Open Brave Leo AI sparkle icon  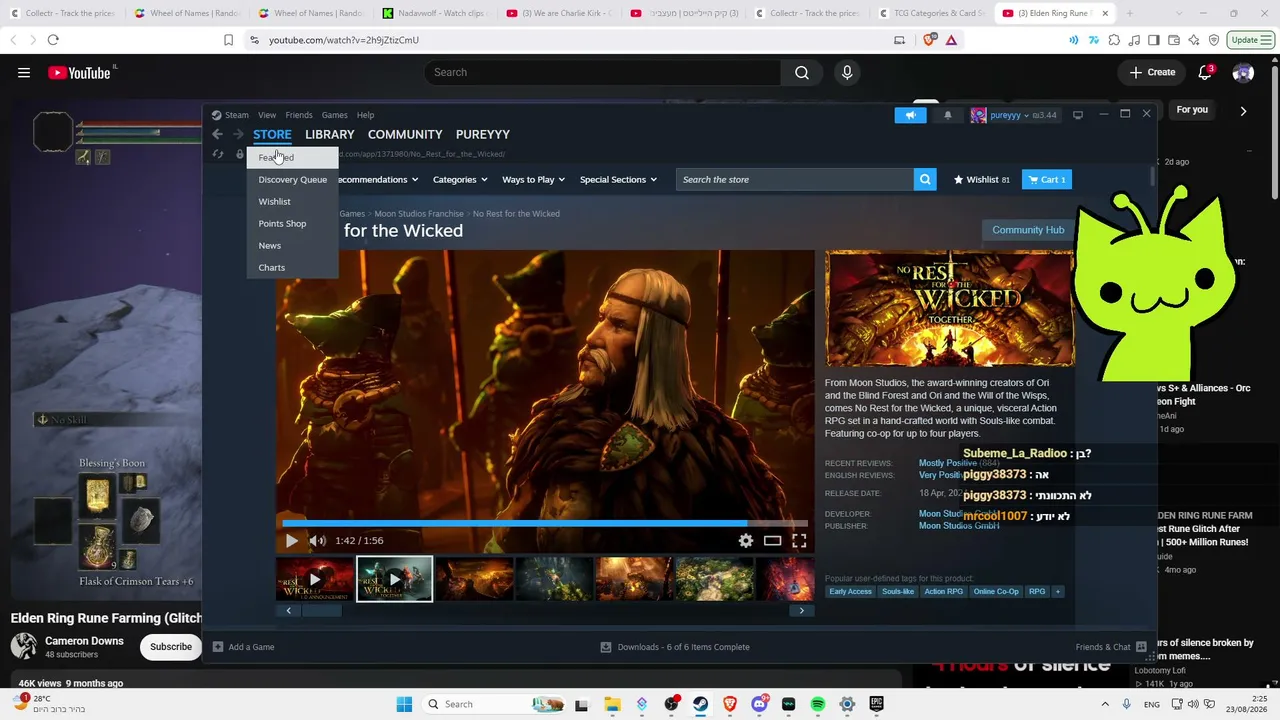pyautogui.click(x=1194, y=40)
